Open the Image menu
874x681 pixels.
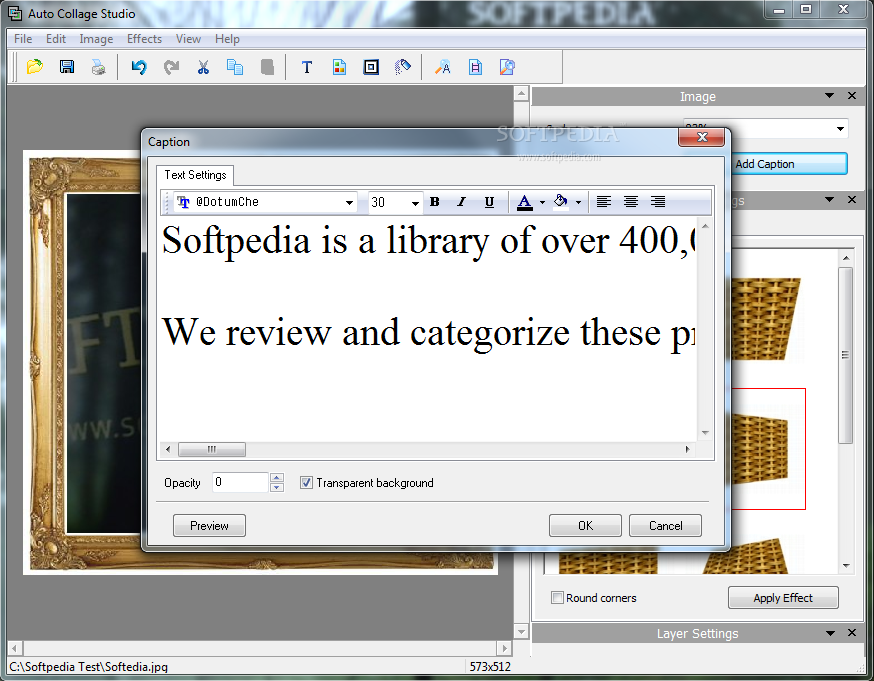(96, 39)
